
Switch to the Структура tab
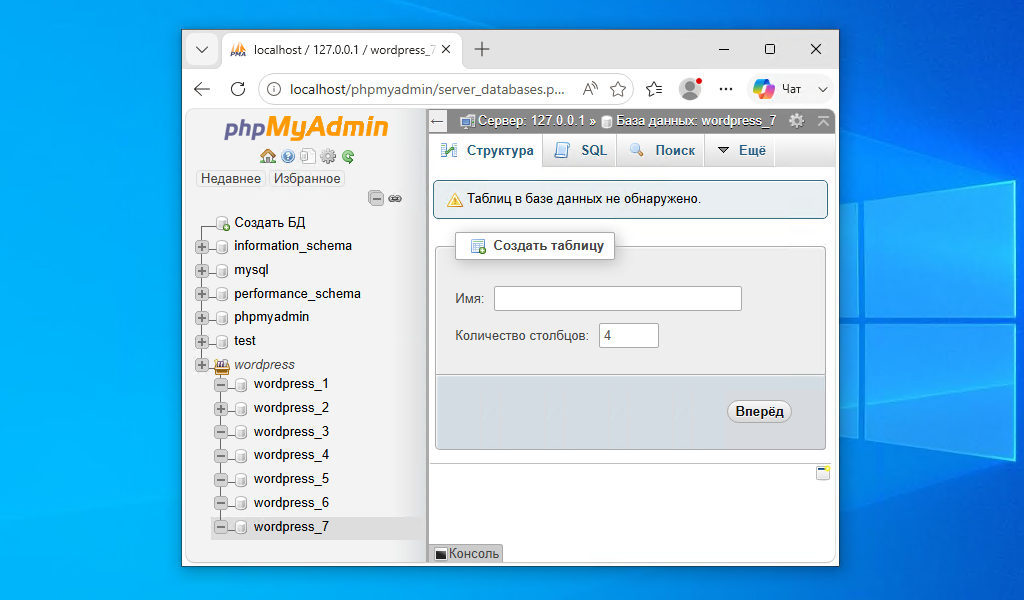tap(487, 150)
